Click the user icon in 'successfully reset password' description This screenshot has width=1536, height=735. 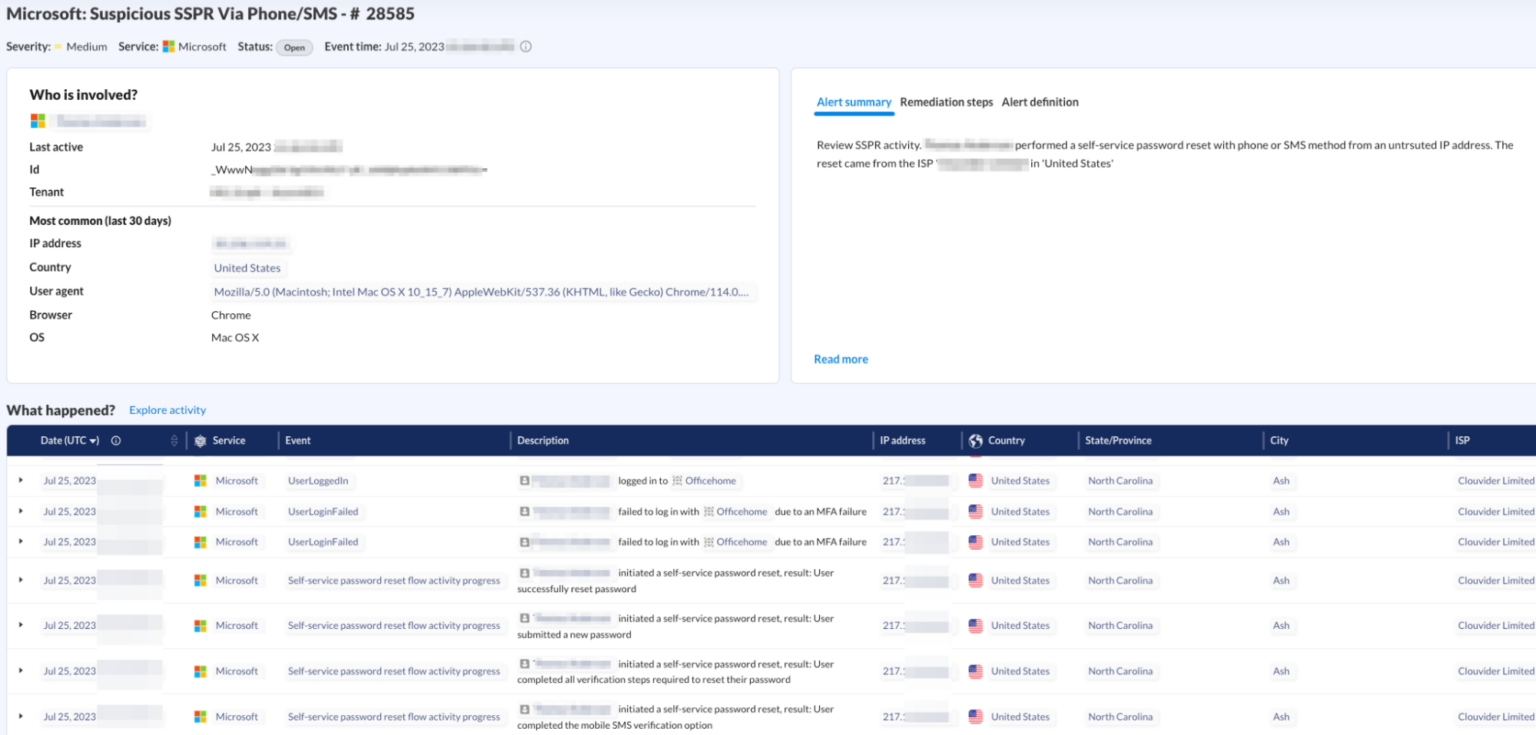(x=524, y=573)
